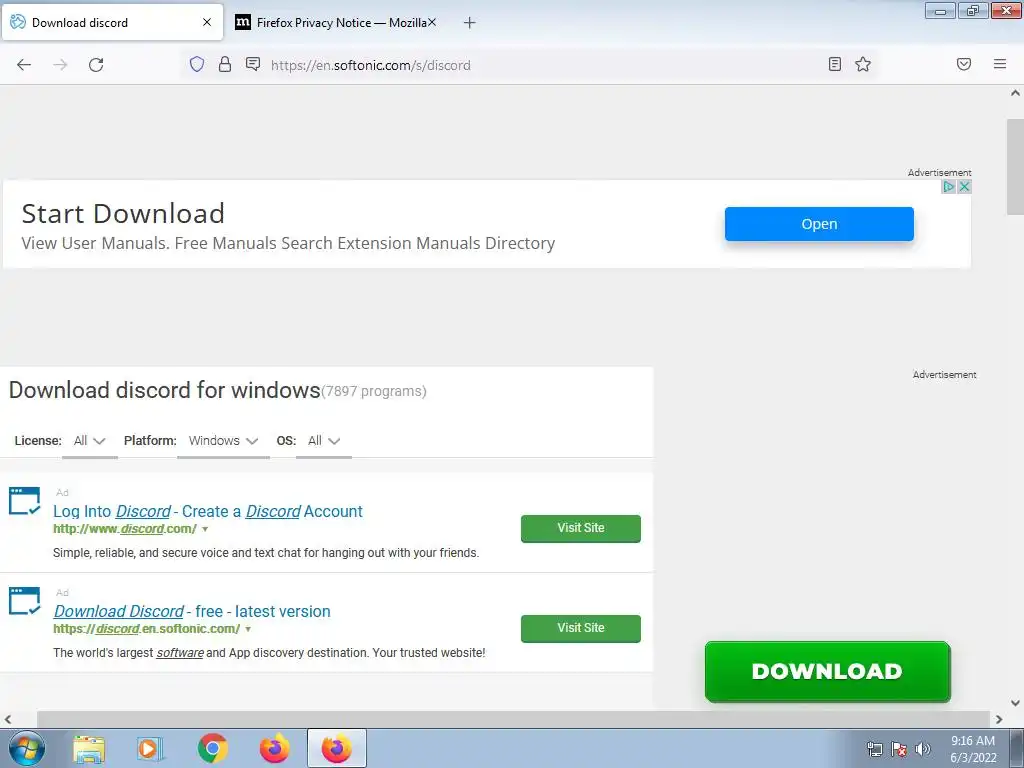Click Visit Site for Log Into Discord
Viewport: 1024px width, 768px height.
click(x=581, y=528)
